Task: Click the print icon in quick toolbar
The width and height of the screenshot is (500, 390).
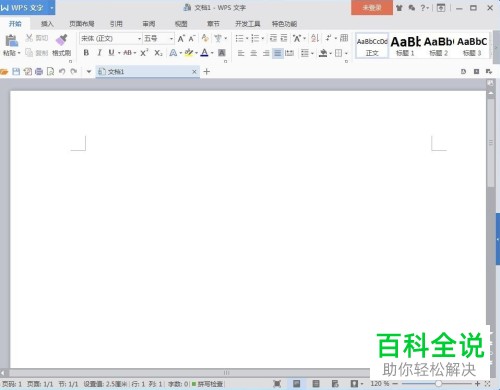Action: point(39,71)
